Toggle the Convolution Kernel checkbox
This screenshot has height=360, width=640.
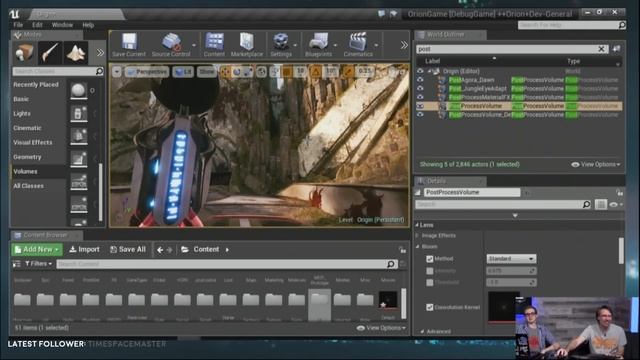429,307
